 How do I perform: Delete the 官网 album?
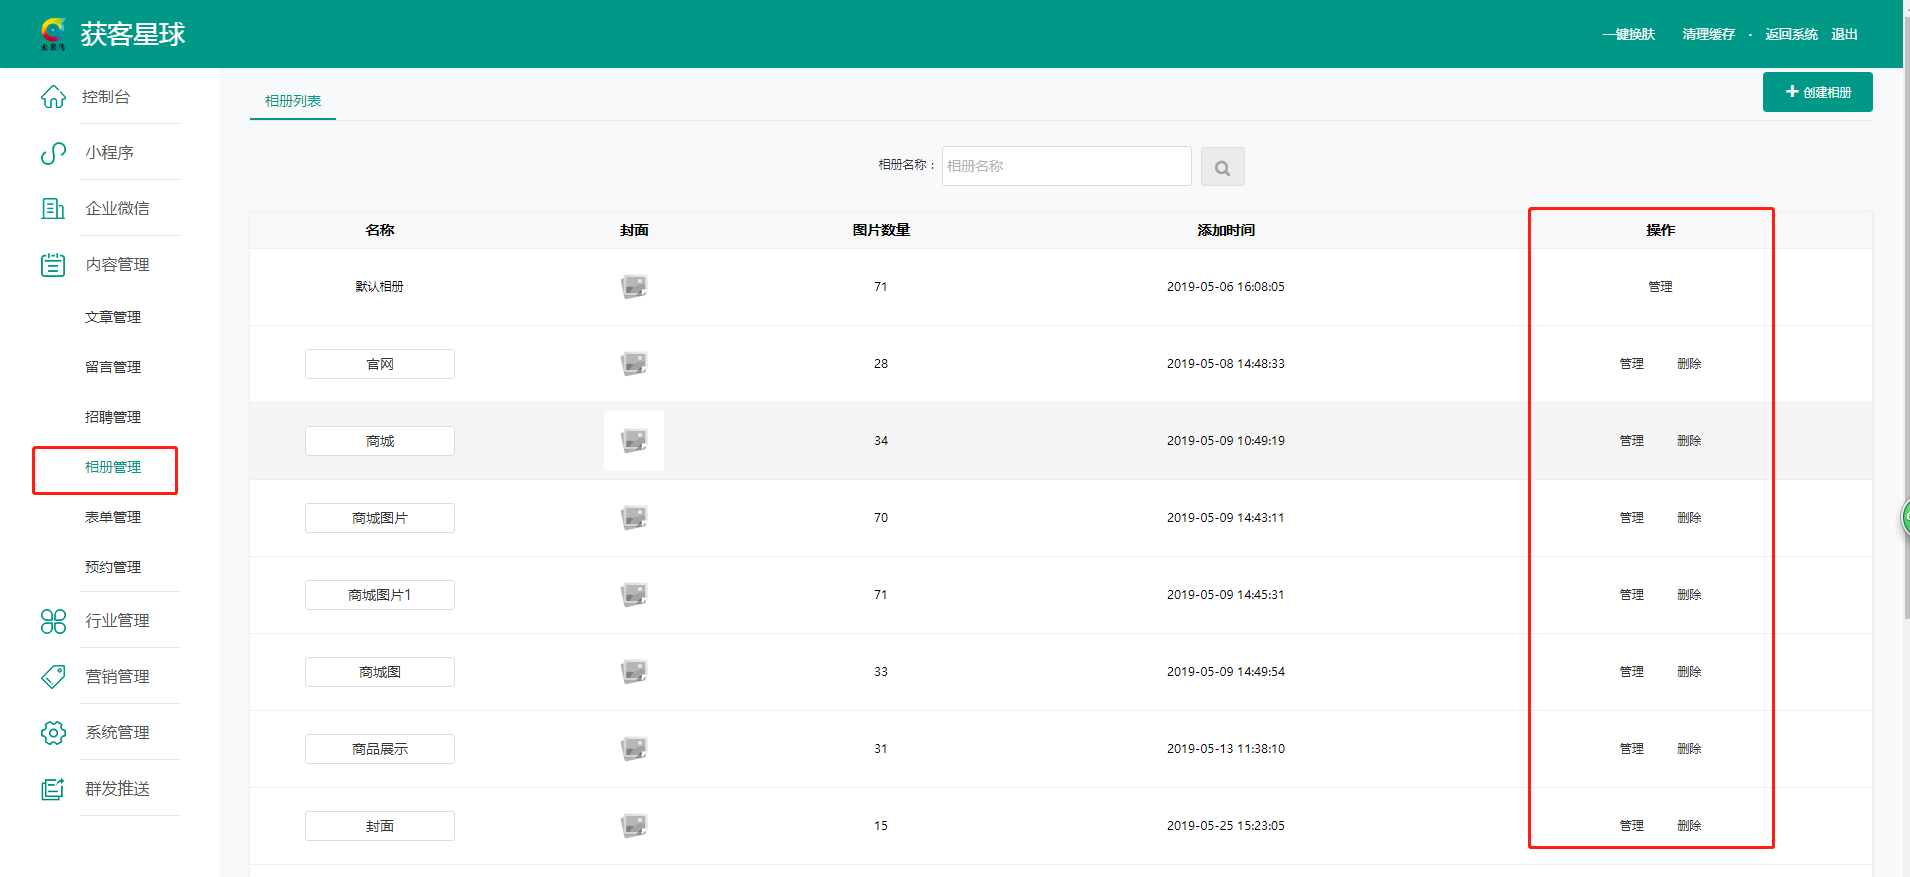pos(1689,364)
